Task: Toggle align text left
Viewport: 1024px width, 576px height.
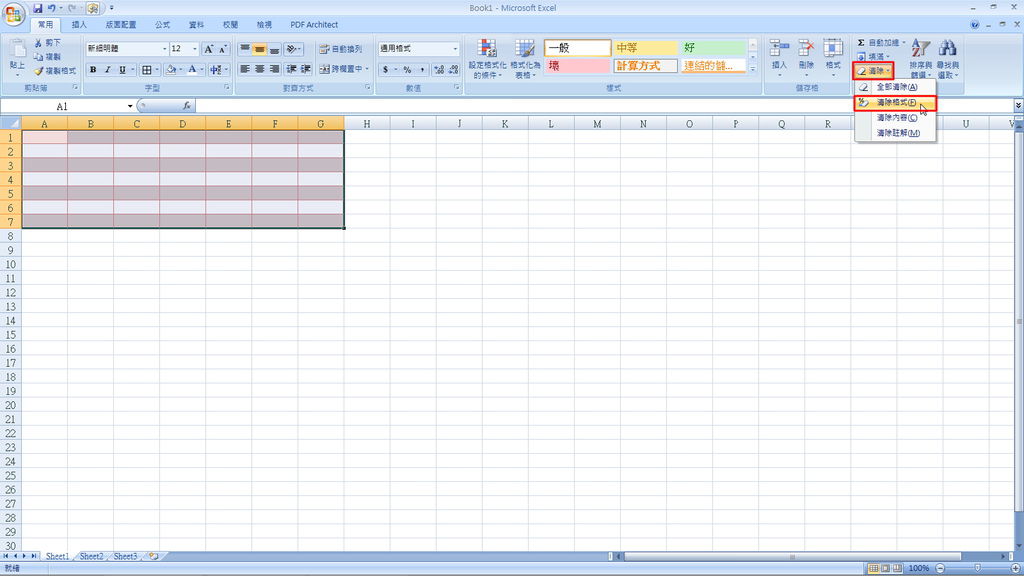Action: click(x=244, y=69)
